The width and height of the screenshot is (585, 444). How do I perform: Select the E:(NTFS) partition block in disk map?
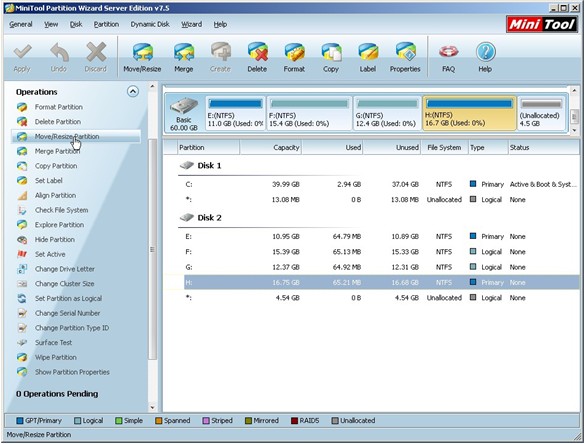tap(235, 113)
